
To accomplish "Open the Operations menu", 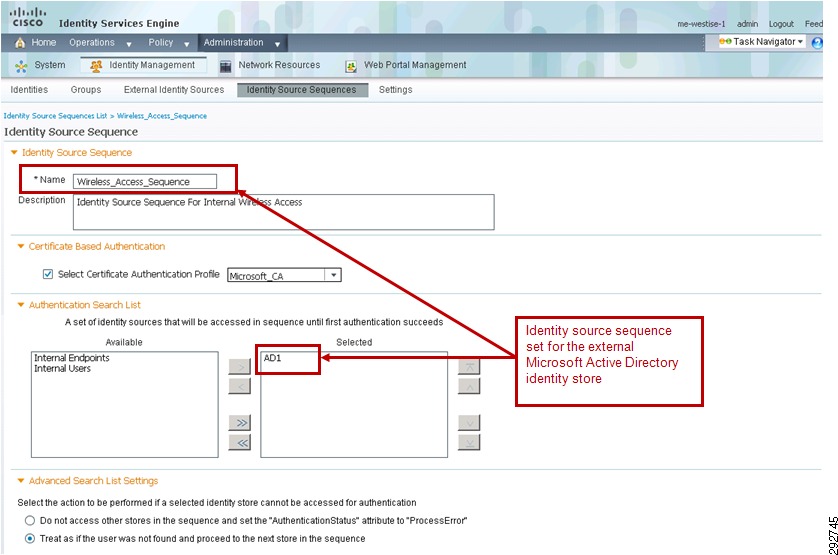I will 91,42.
